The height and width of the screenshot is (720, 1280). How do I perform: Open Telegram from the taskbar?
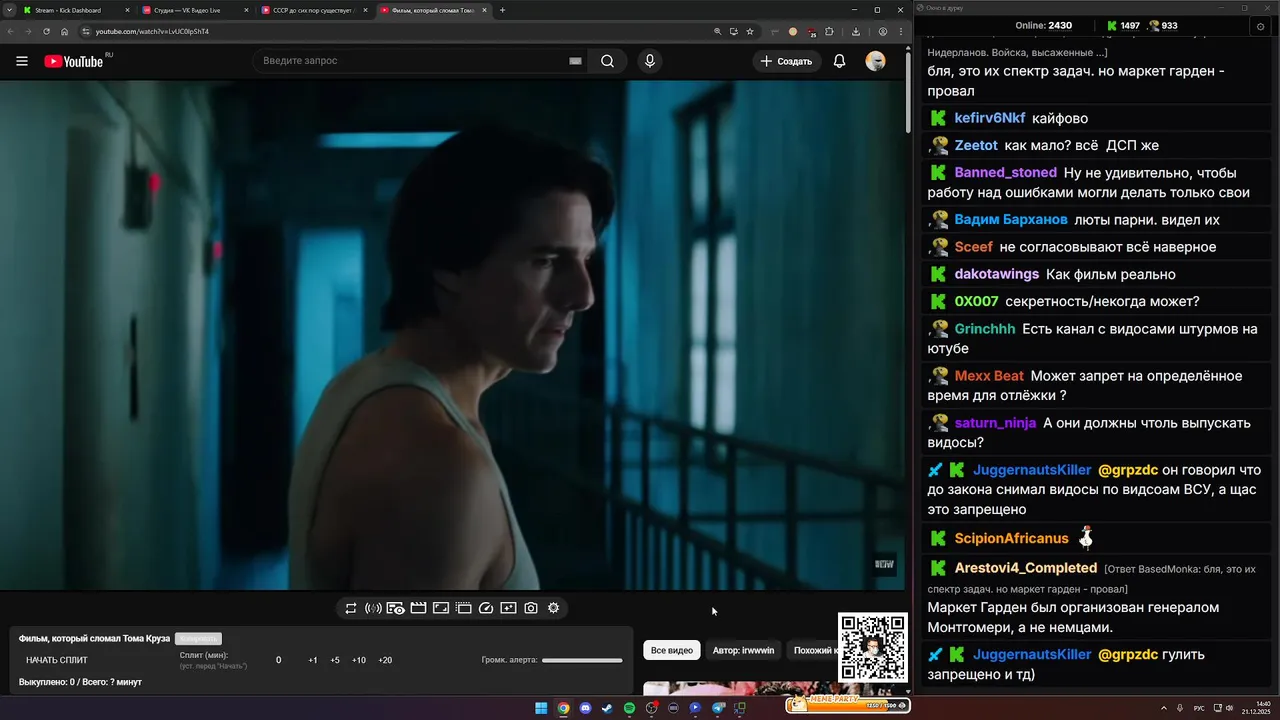pyautogui.click(x=717, y=708)
